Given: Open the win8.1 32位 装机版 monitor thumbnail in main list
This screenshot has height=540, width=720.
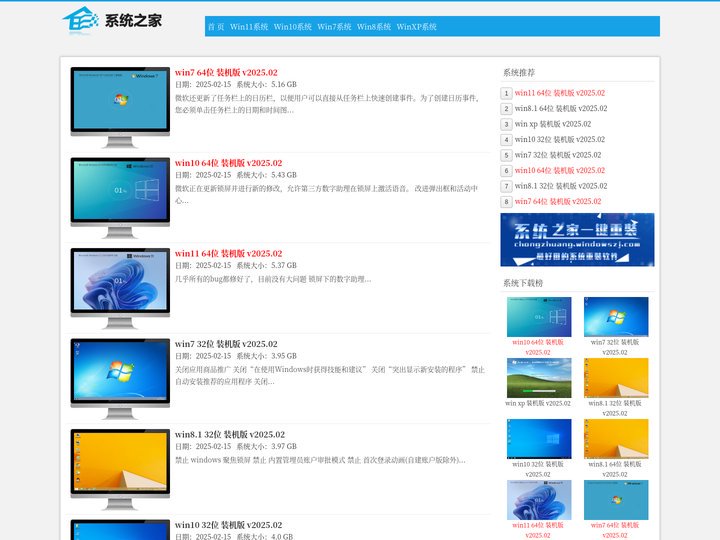Looking at the screenshot, I should pyautogui.click(x=120, y=469).
